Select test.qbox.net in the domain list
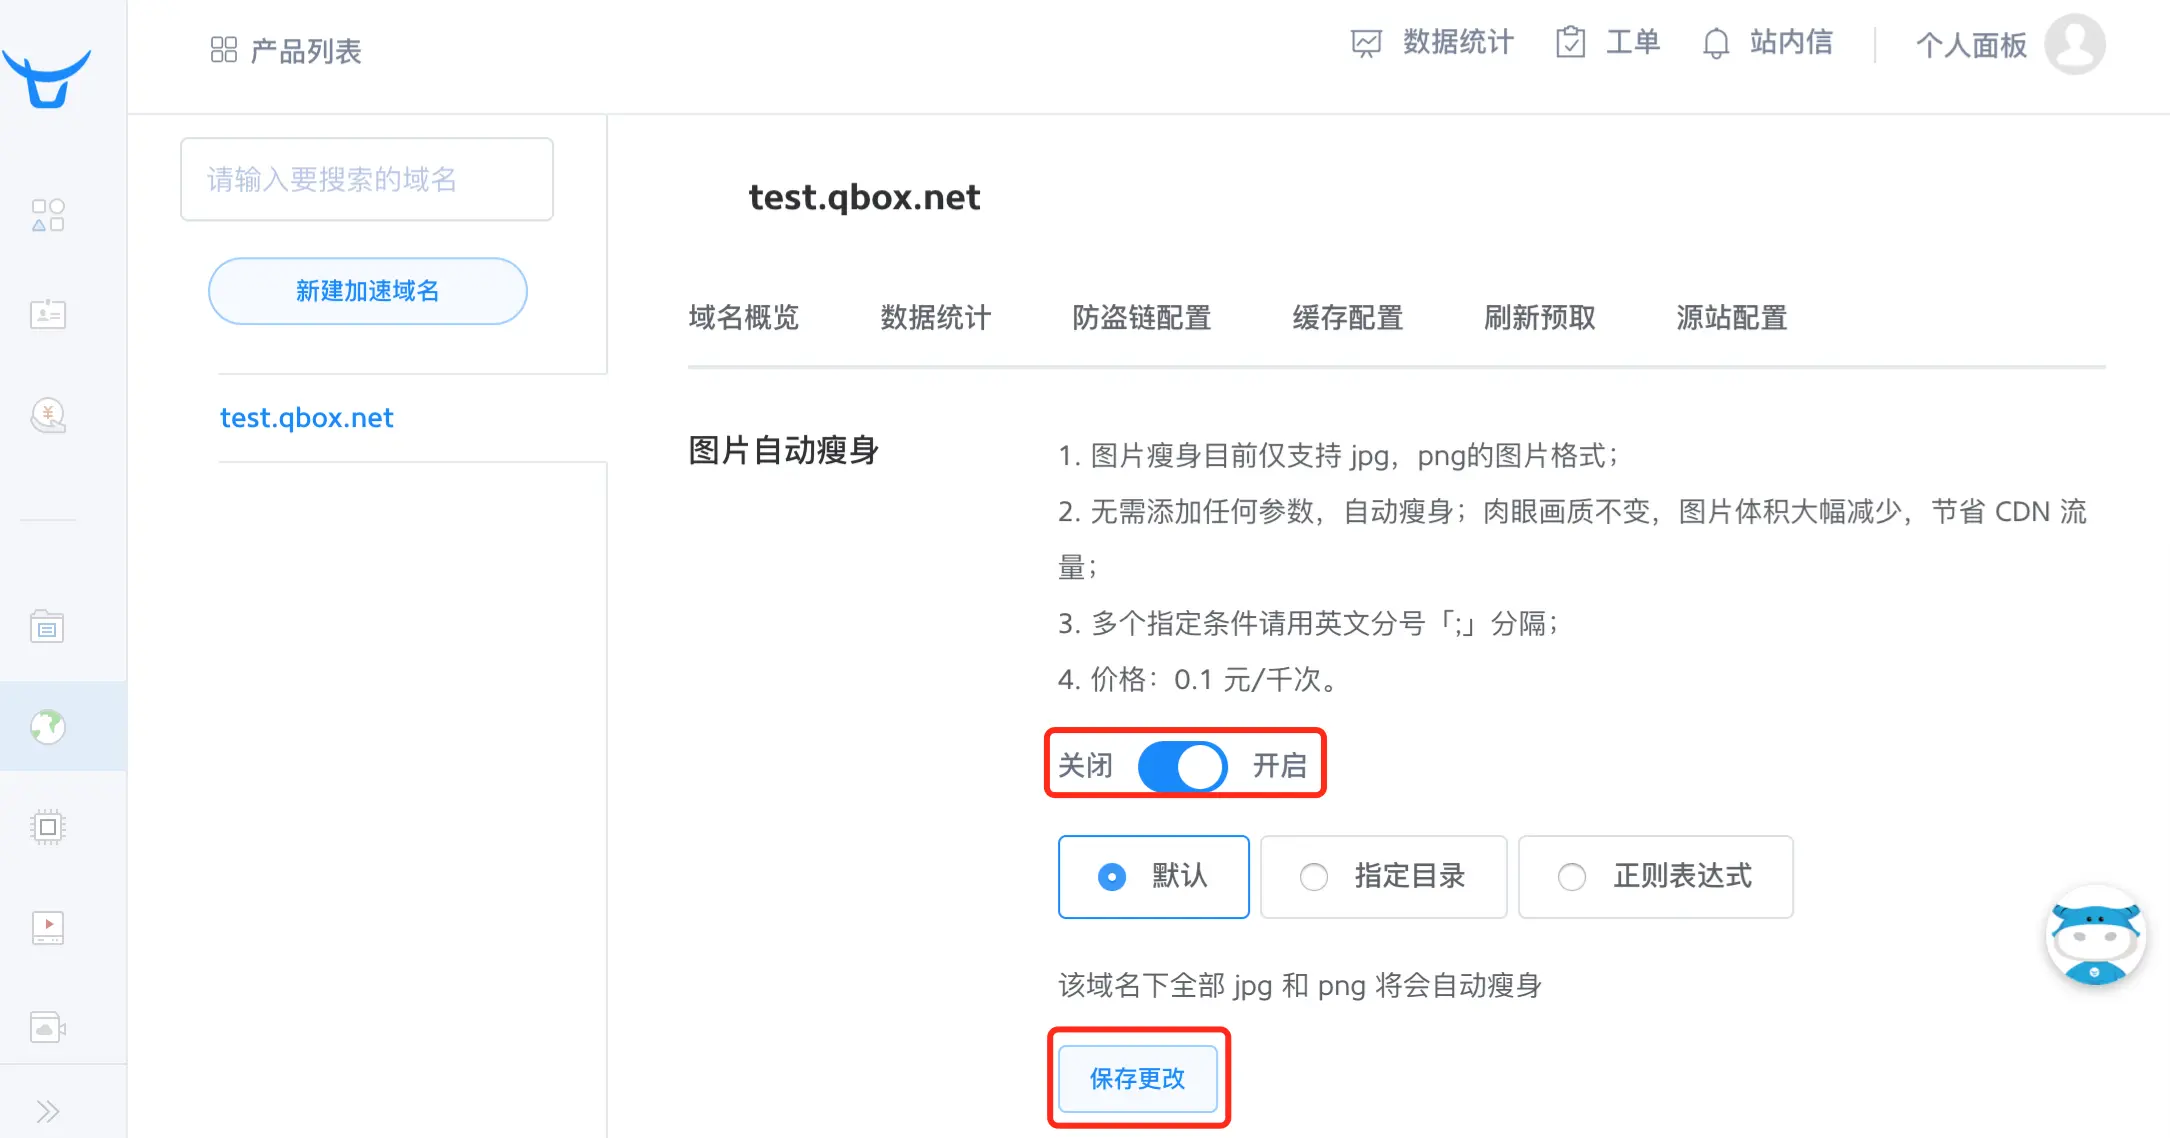This screenshot has width=2170, height=1138. (307, 418)
